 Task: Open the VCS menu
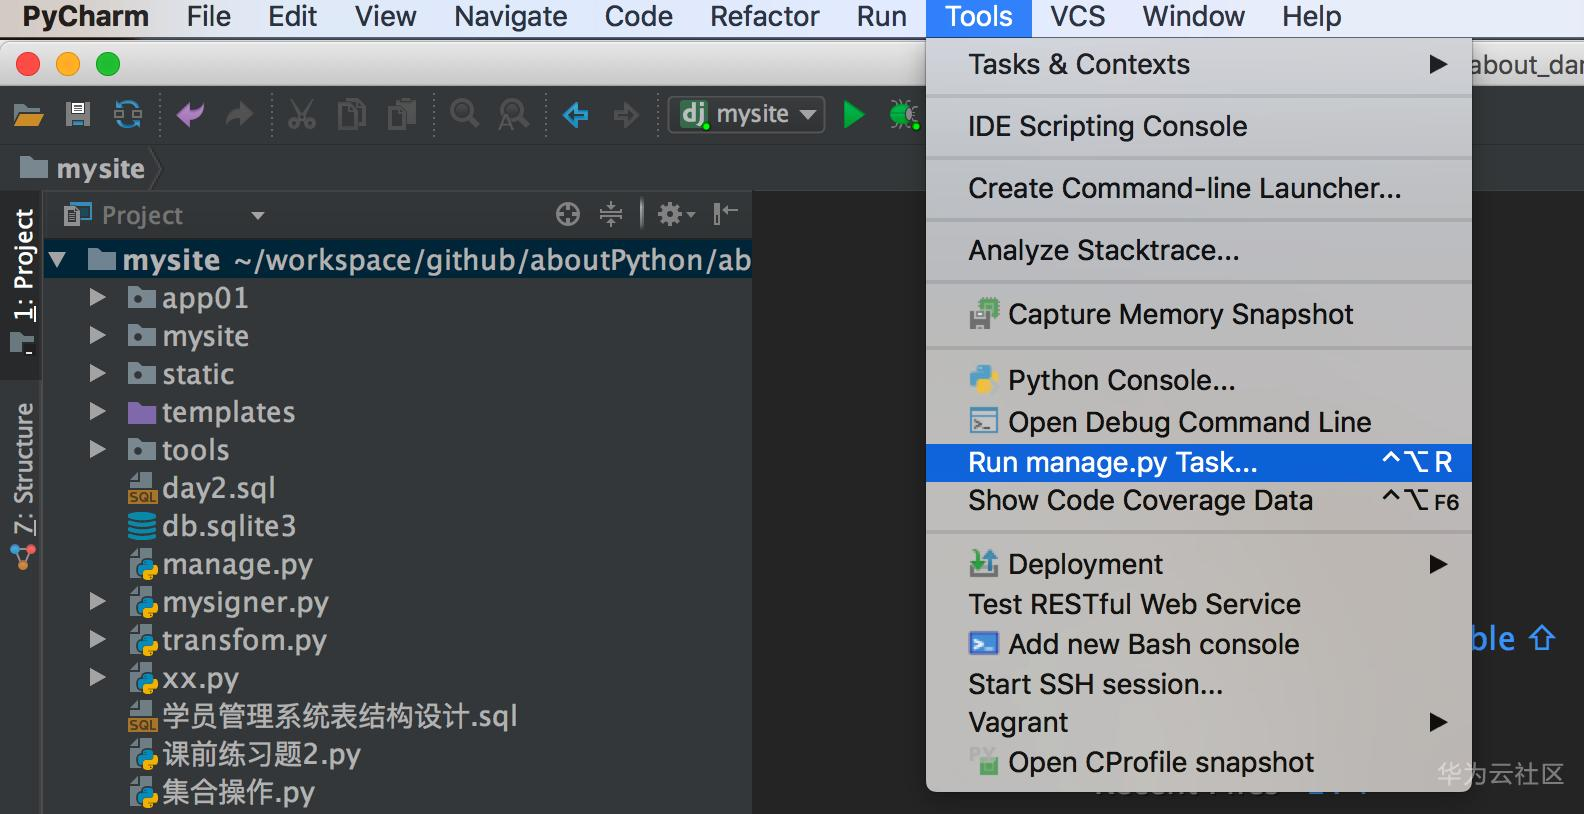pos(1077,17)
